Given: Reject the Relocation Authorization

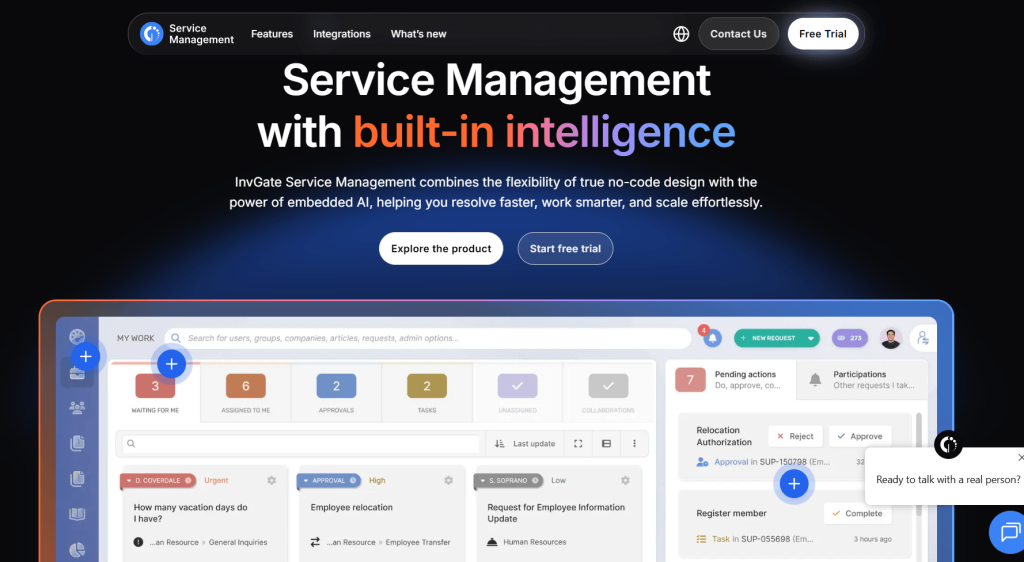Looking at the screenshot, I should [x=795, y=436].
